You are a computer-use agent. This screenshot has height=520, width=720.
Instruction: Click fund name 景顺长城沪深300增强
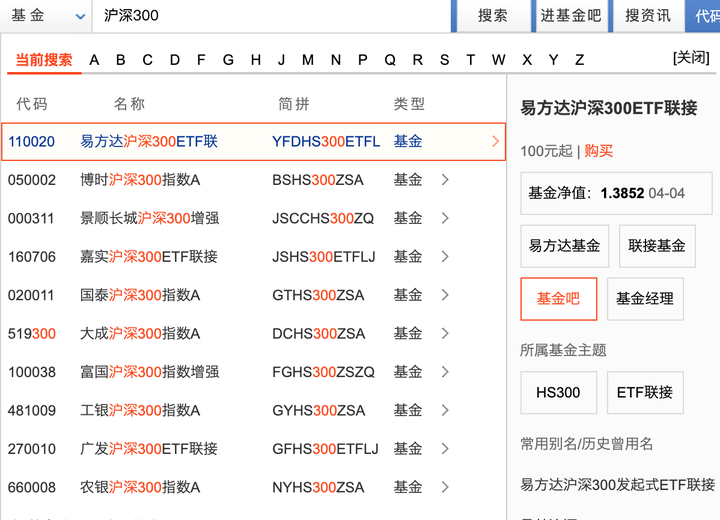click(x=150, y=218)
